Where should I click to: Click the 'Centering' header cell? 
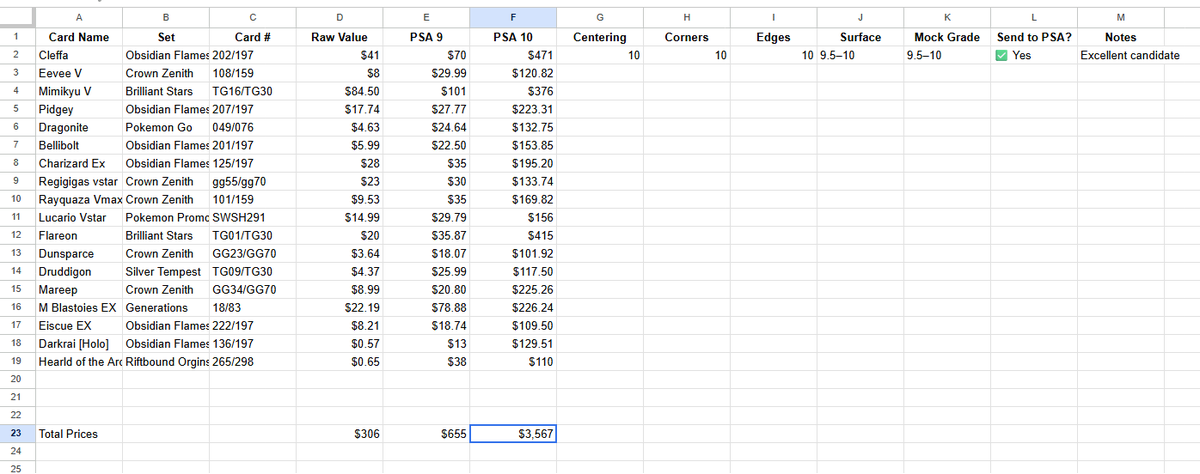[x=600, y=37]
